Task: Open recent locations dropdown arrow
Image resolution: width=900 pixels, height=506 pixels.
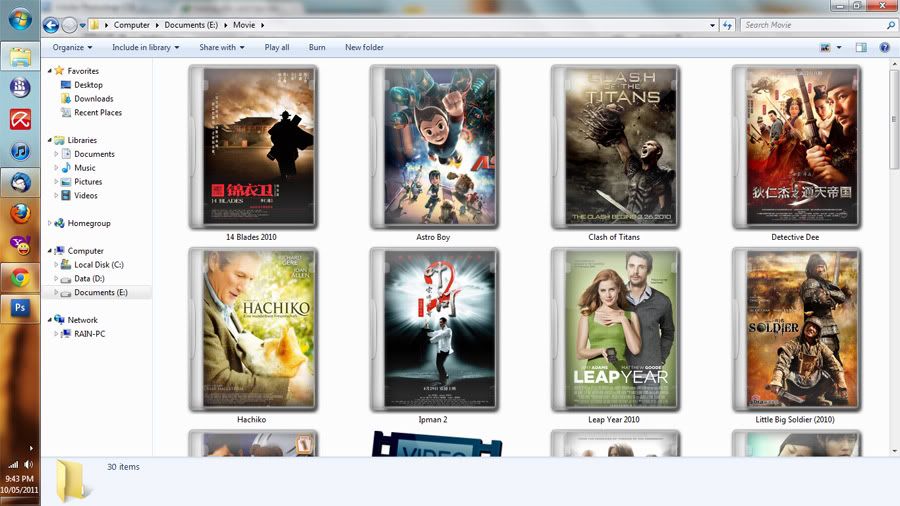Action: pos(83,25)
